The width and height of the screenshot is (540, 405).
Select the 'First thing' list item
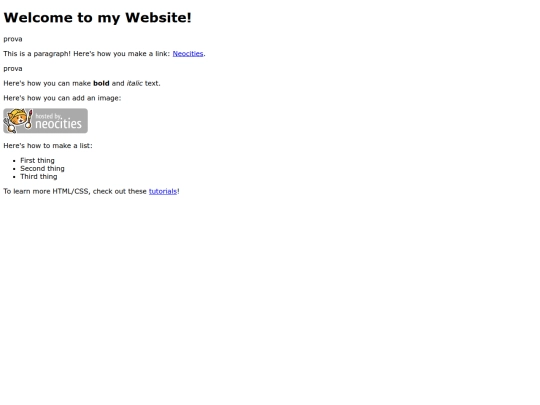(x=37, y=160)
